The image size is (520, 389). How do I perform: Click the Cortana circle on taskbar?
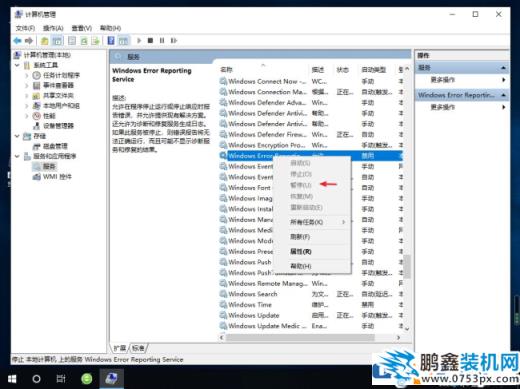click(x=36, y=379)
